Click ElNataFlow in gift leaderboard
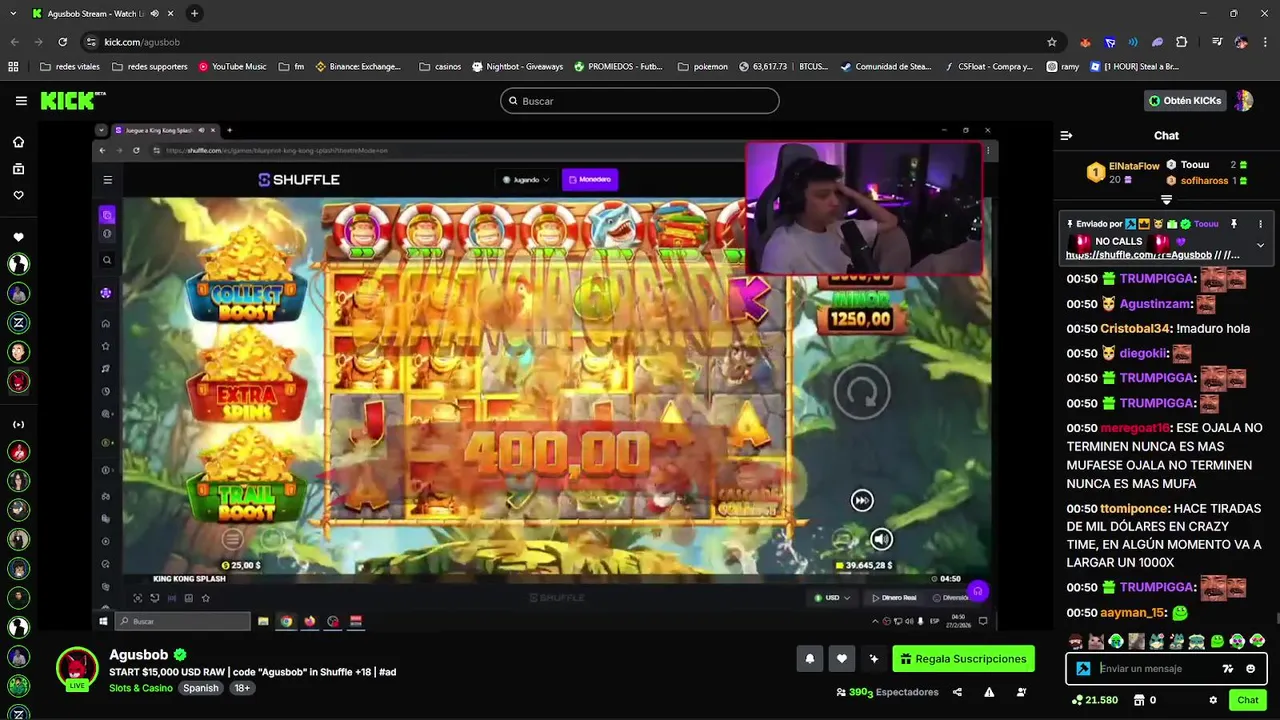1280x720 pixels. (1134, 166)
